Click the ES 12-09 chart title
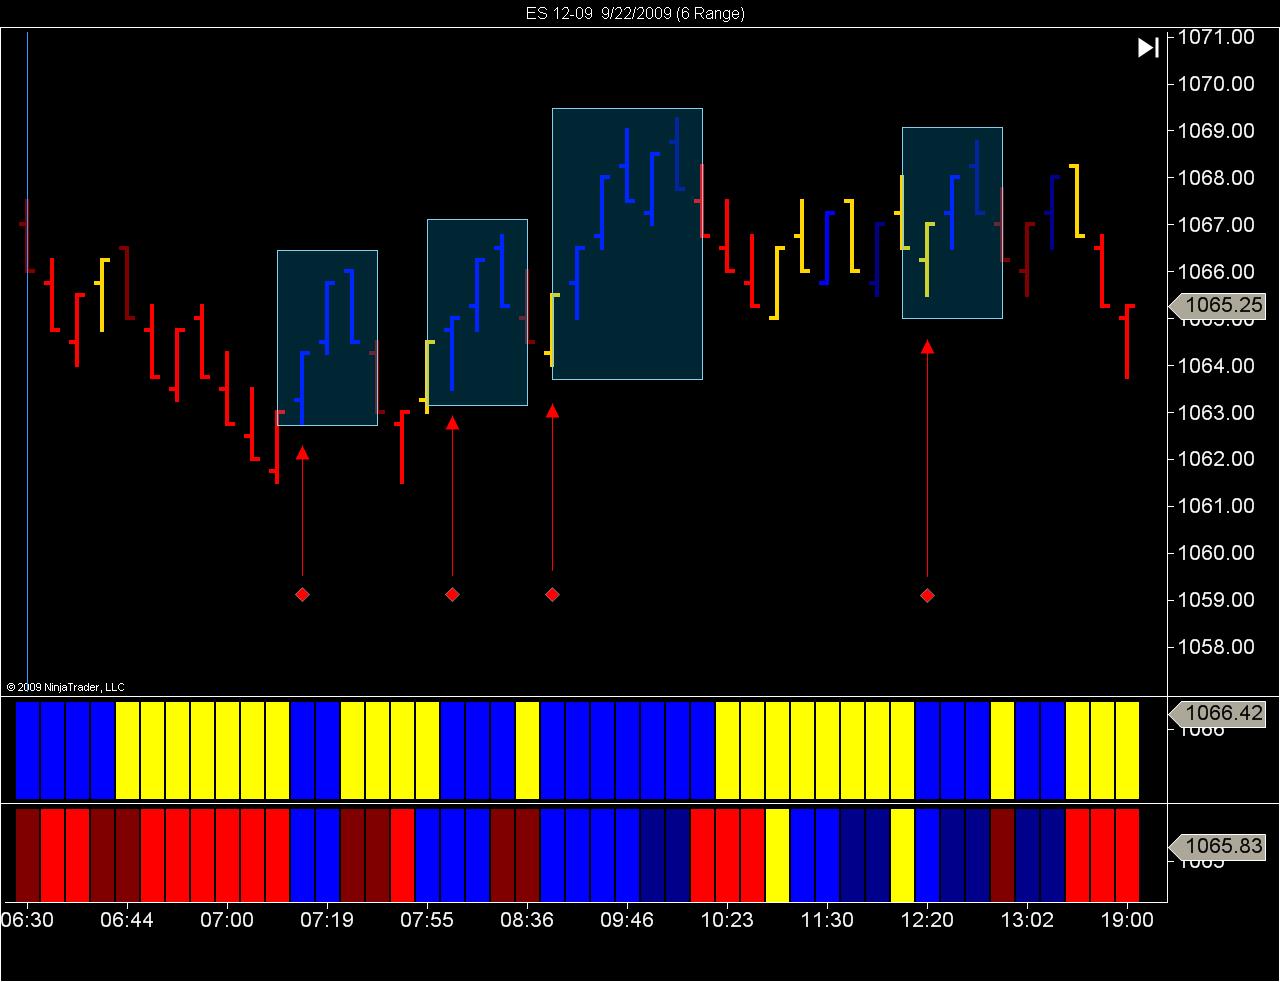The height and width of the screenshot is (982, 1280). click(x=635, y=13)
